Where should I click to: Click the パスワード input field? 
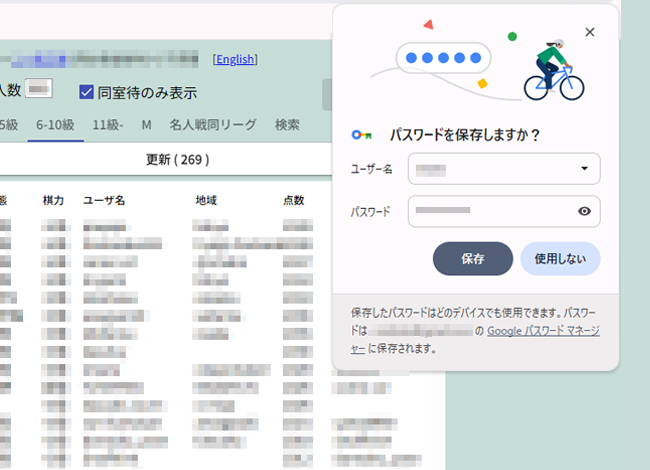point(490,211)
